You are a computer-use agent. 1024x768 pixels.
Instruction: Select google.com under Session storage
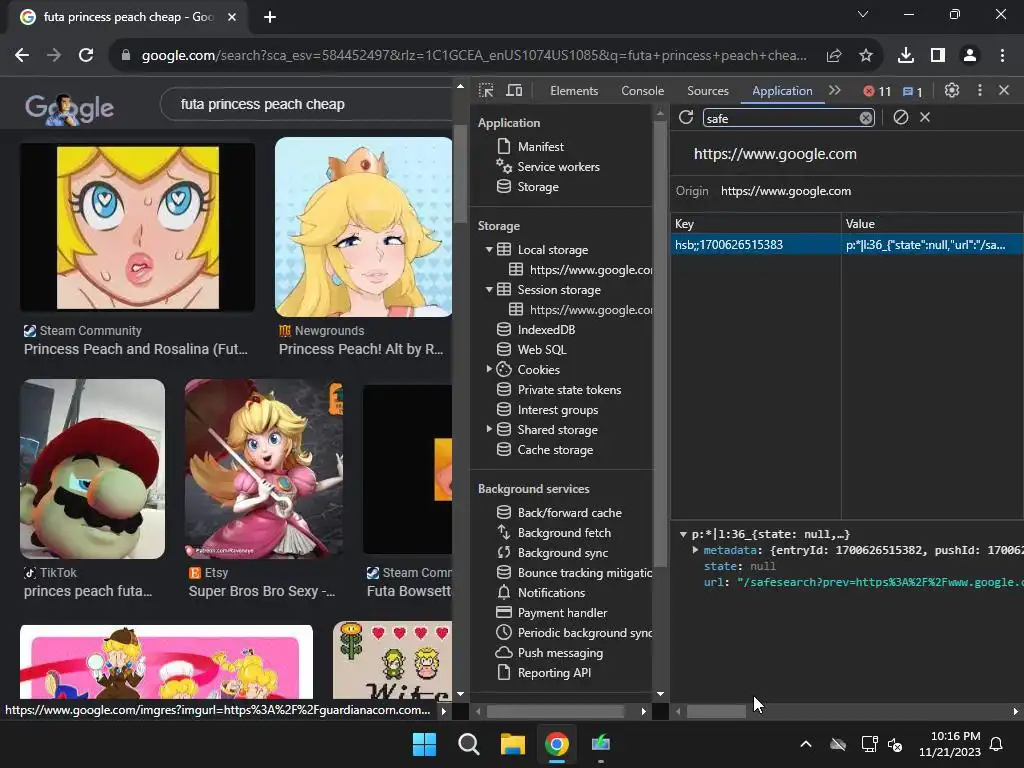[x=590, y=310]
